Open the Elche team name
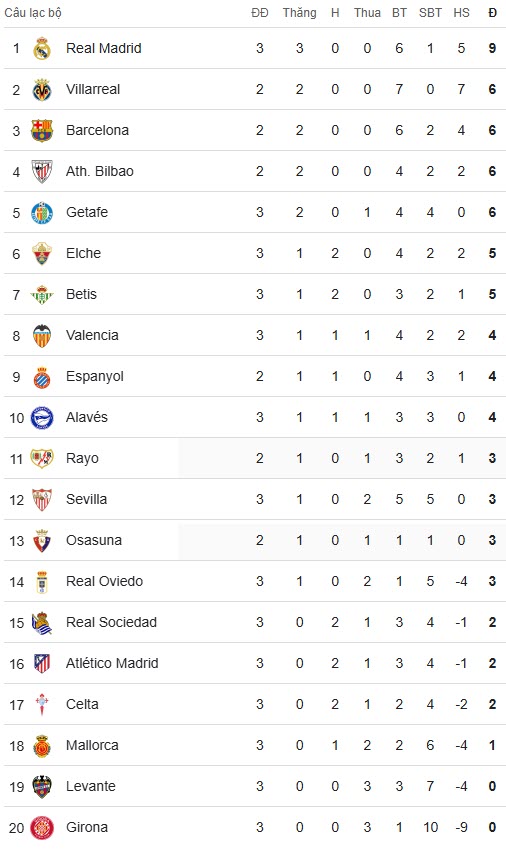Viewport: 506px width, 861px height. [x=84, y=253]
